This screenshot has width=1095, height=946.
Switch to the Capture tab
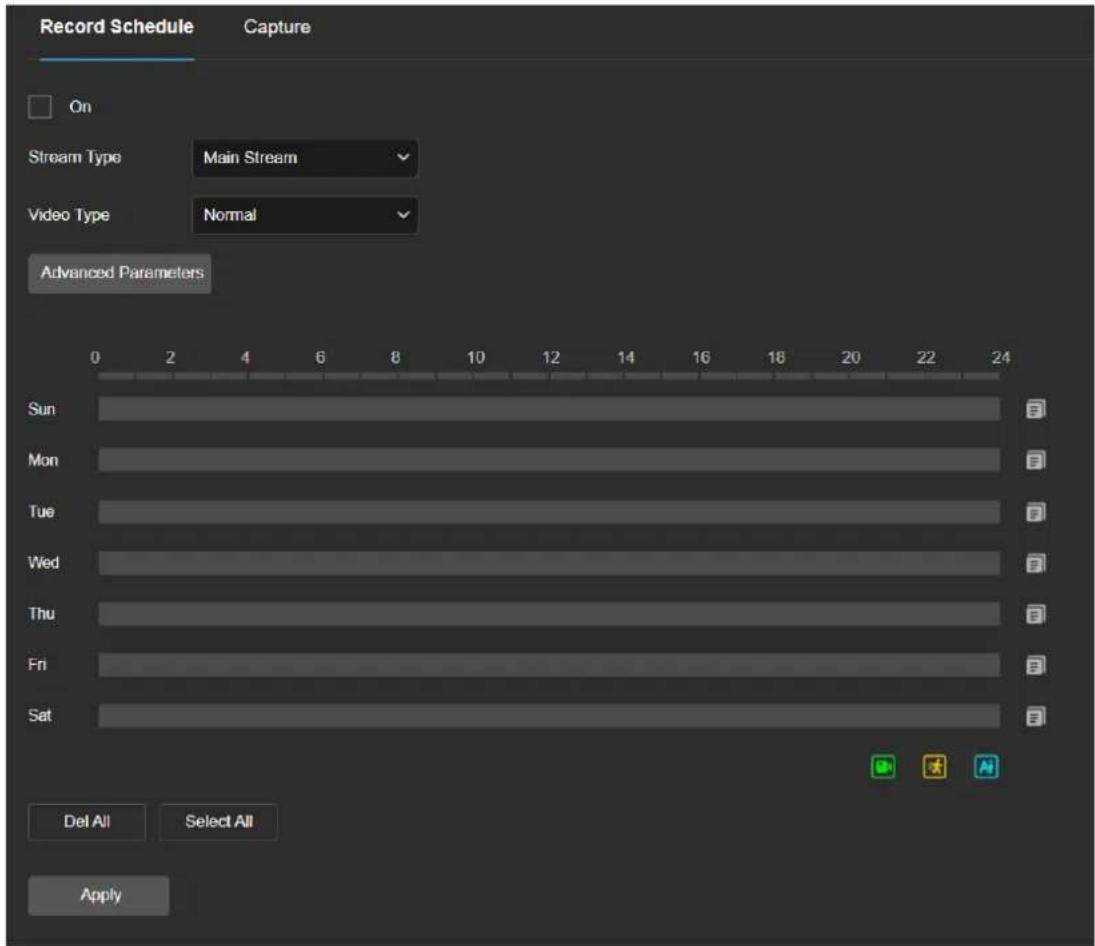pos(277,27)
